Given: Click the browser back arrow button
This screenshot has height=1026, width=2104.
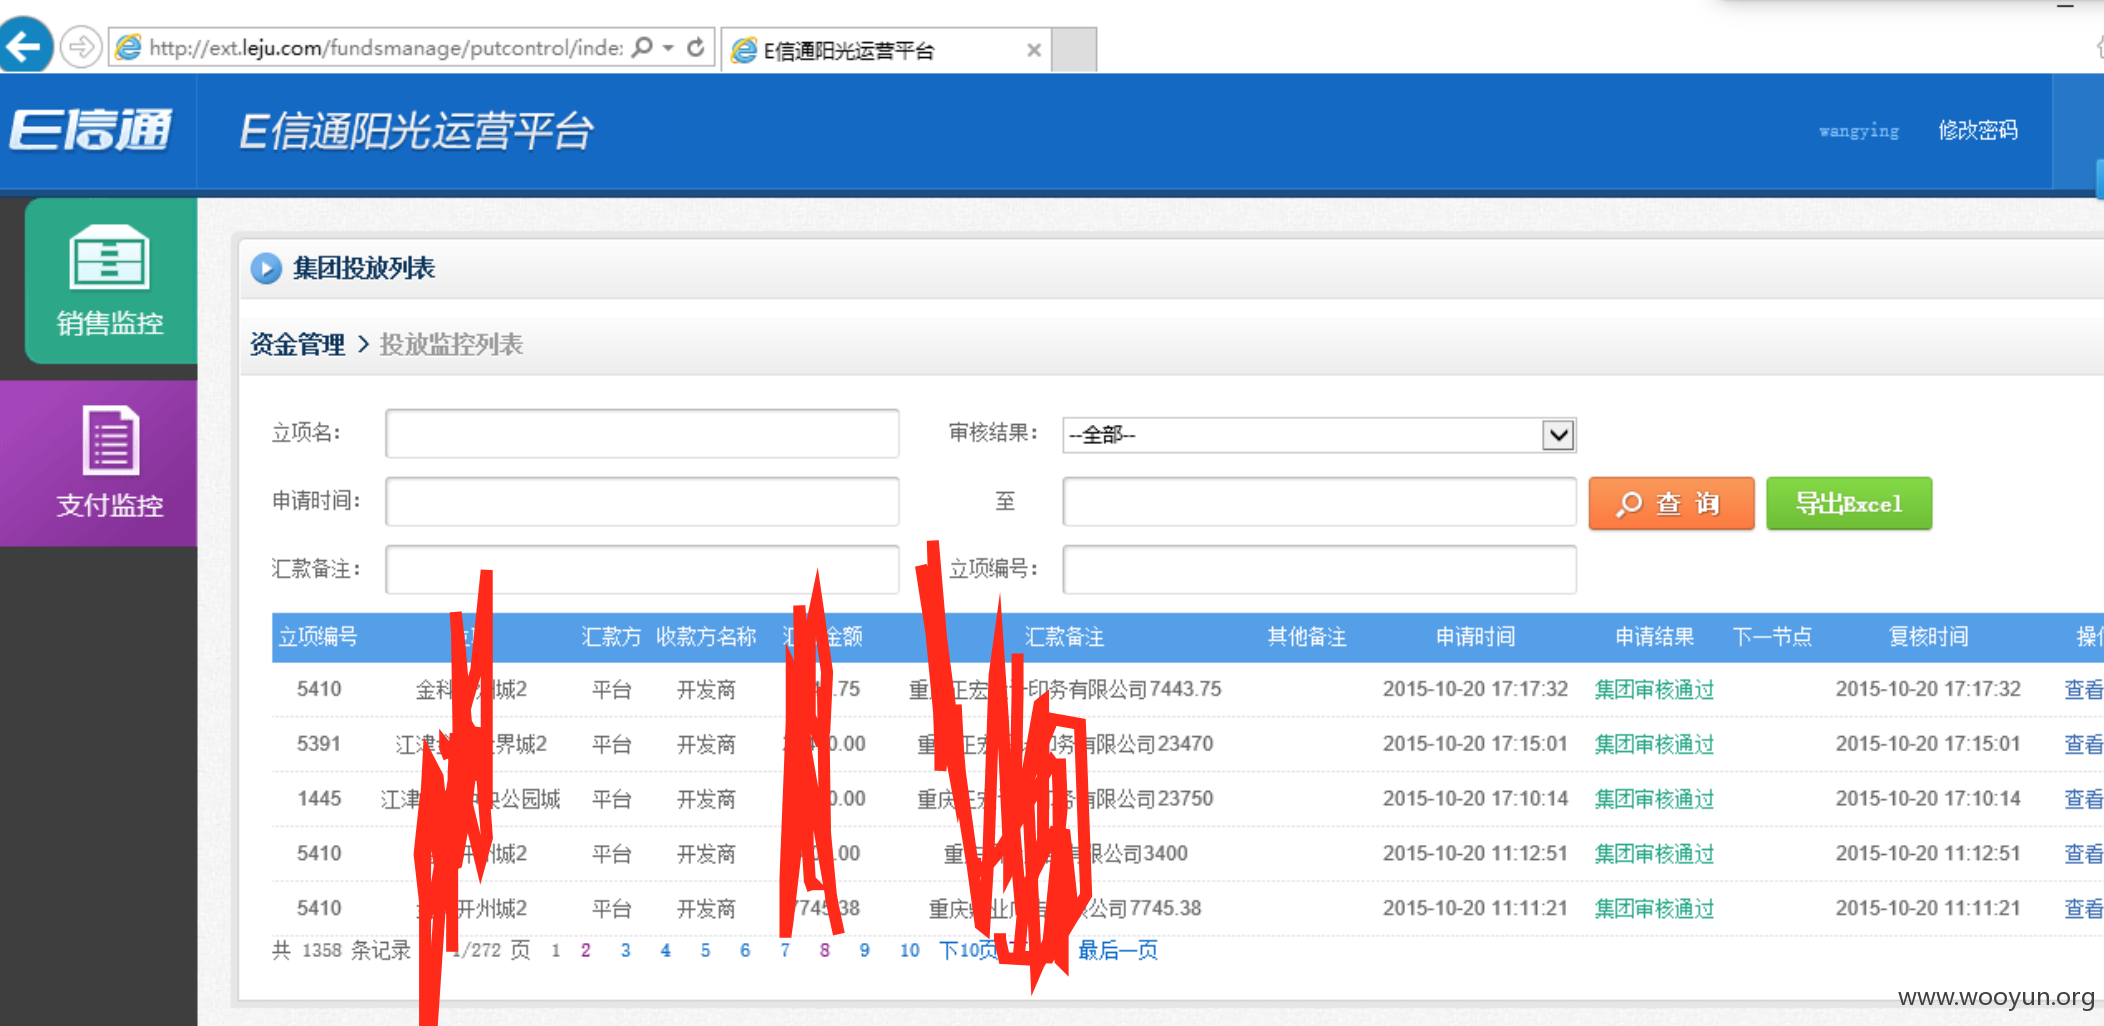Looking at the screenshot, I should [24, 46].
